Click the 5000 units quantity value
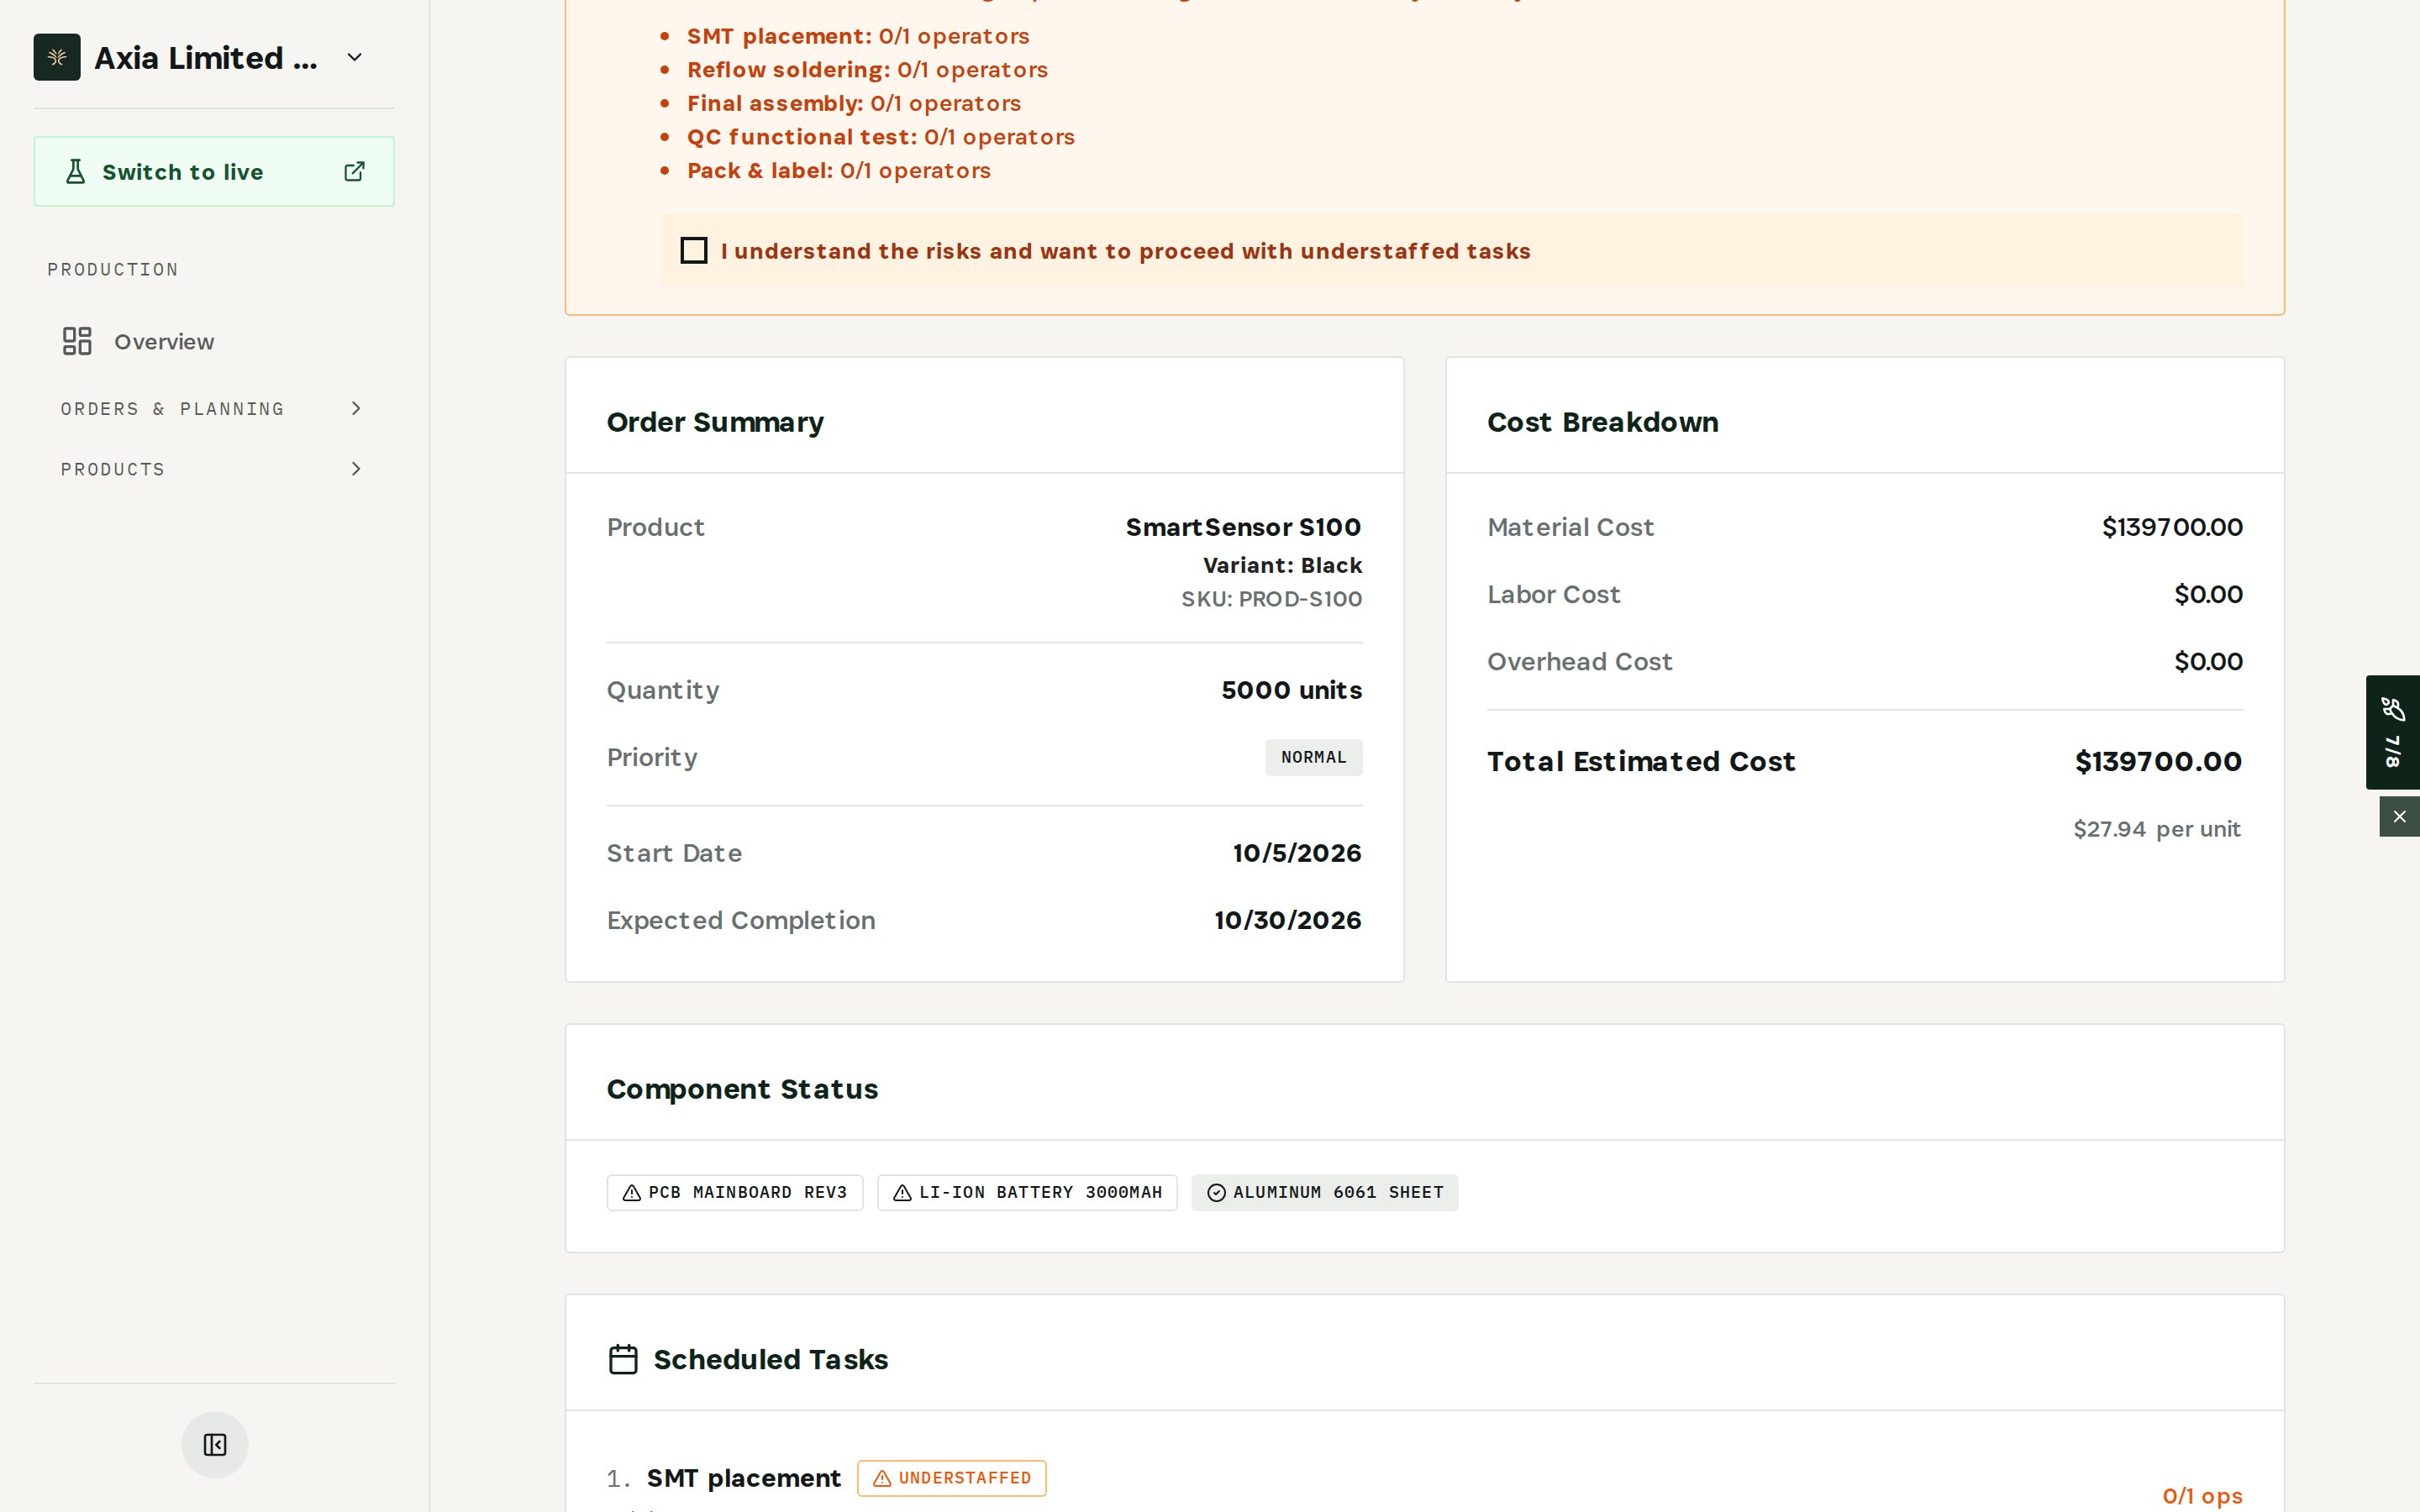The height and width of the screenshot is (1512, 2420). (x=1291, y=690)
